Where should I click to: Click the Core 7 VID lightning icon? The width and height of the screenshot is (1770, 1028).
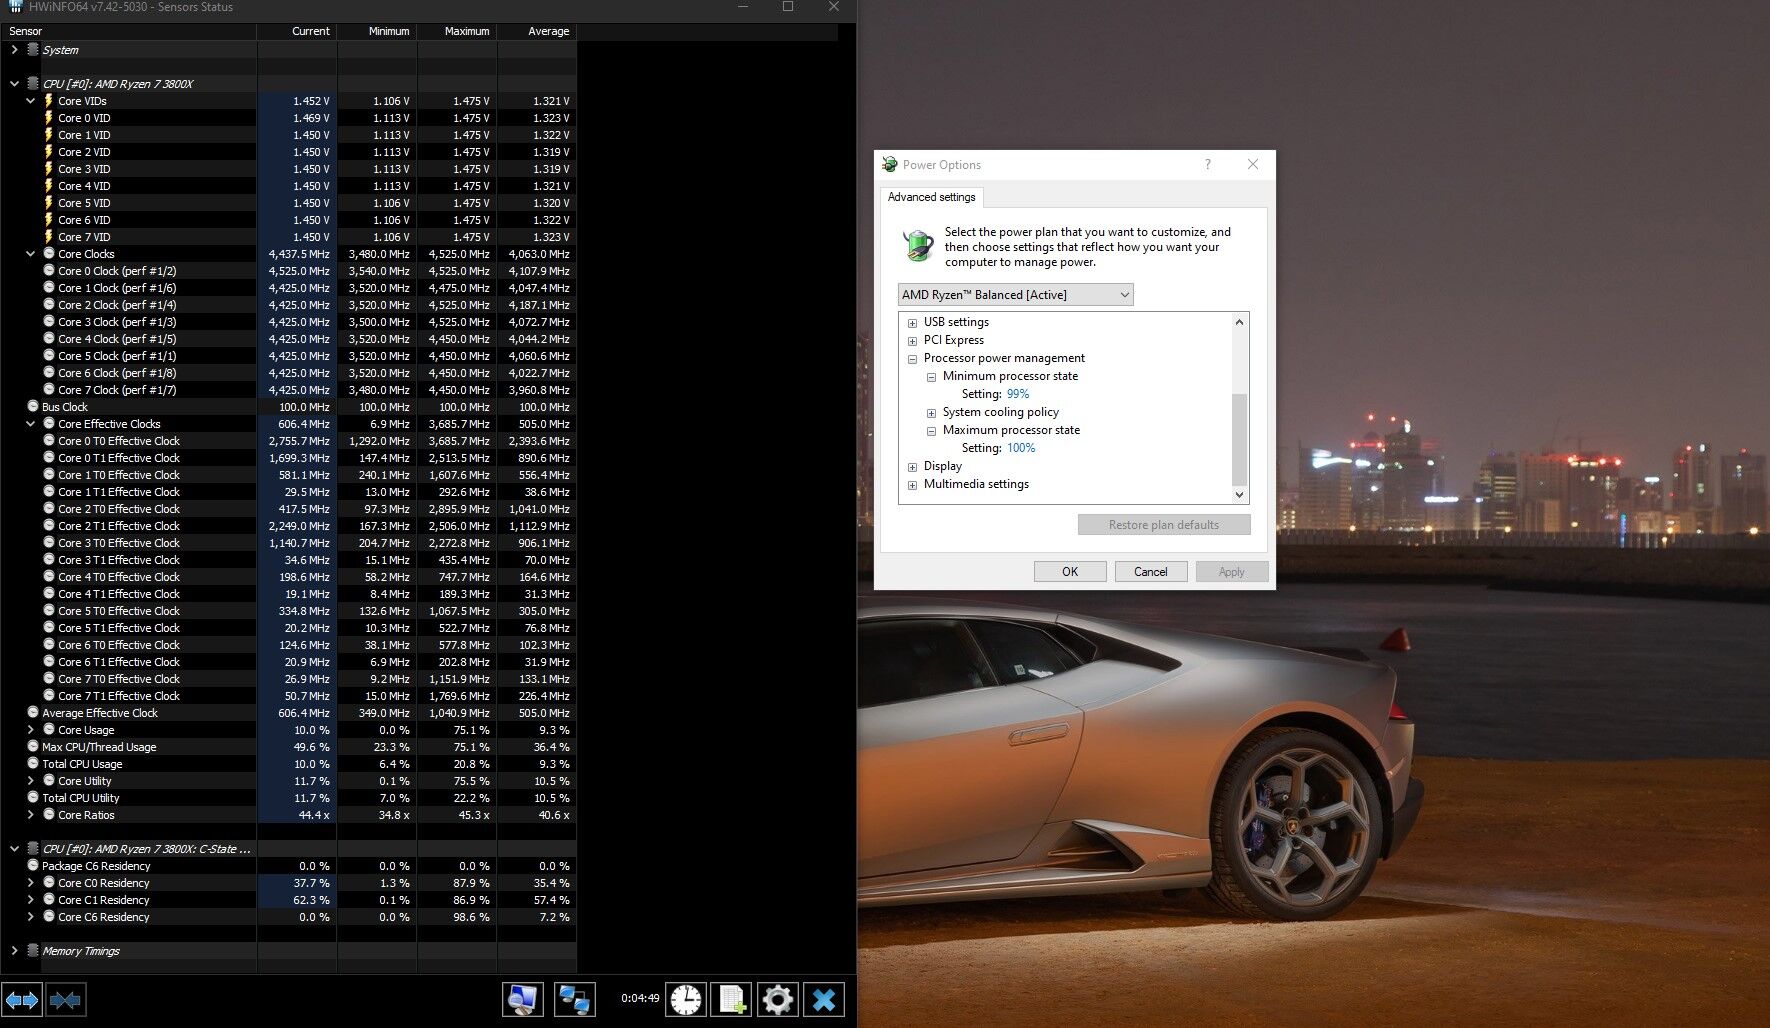(x=48, y=237)
